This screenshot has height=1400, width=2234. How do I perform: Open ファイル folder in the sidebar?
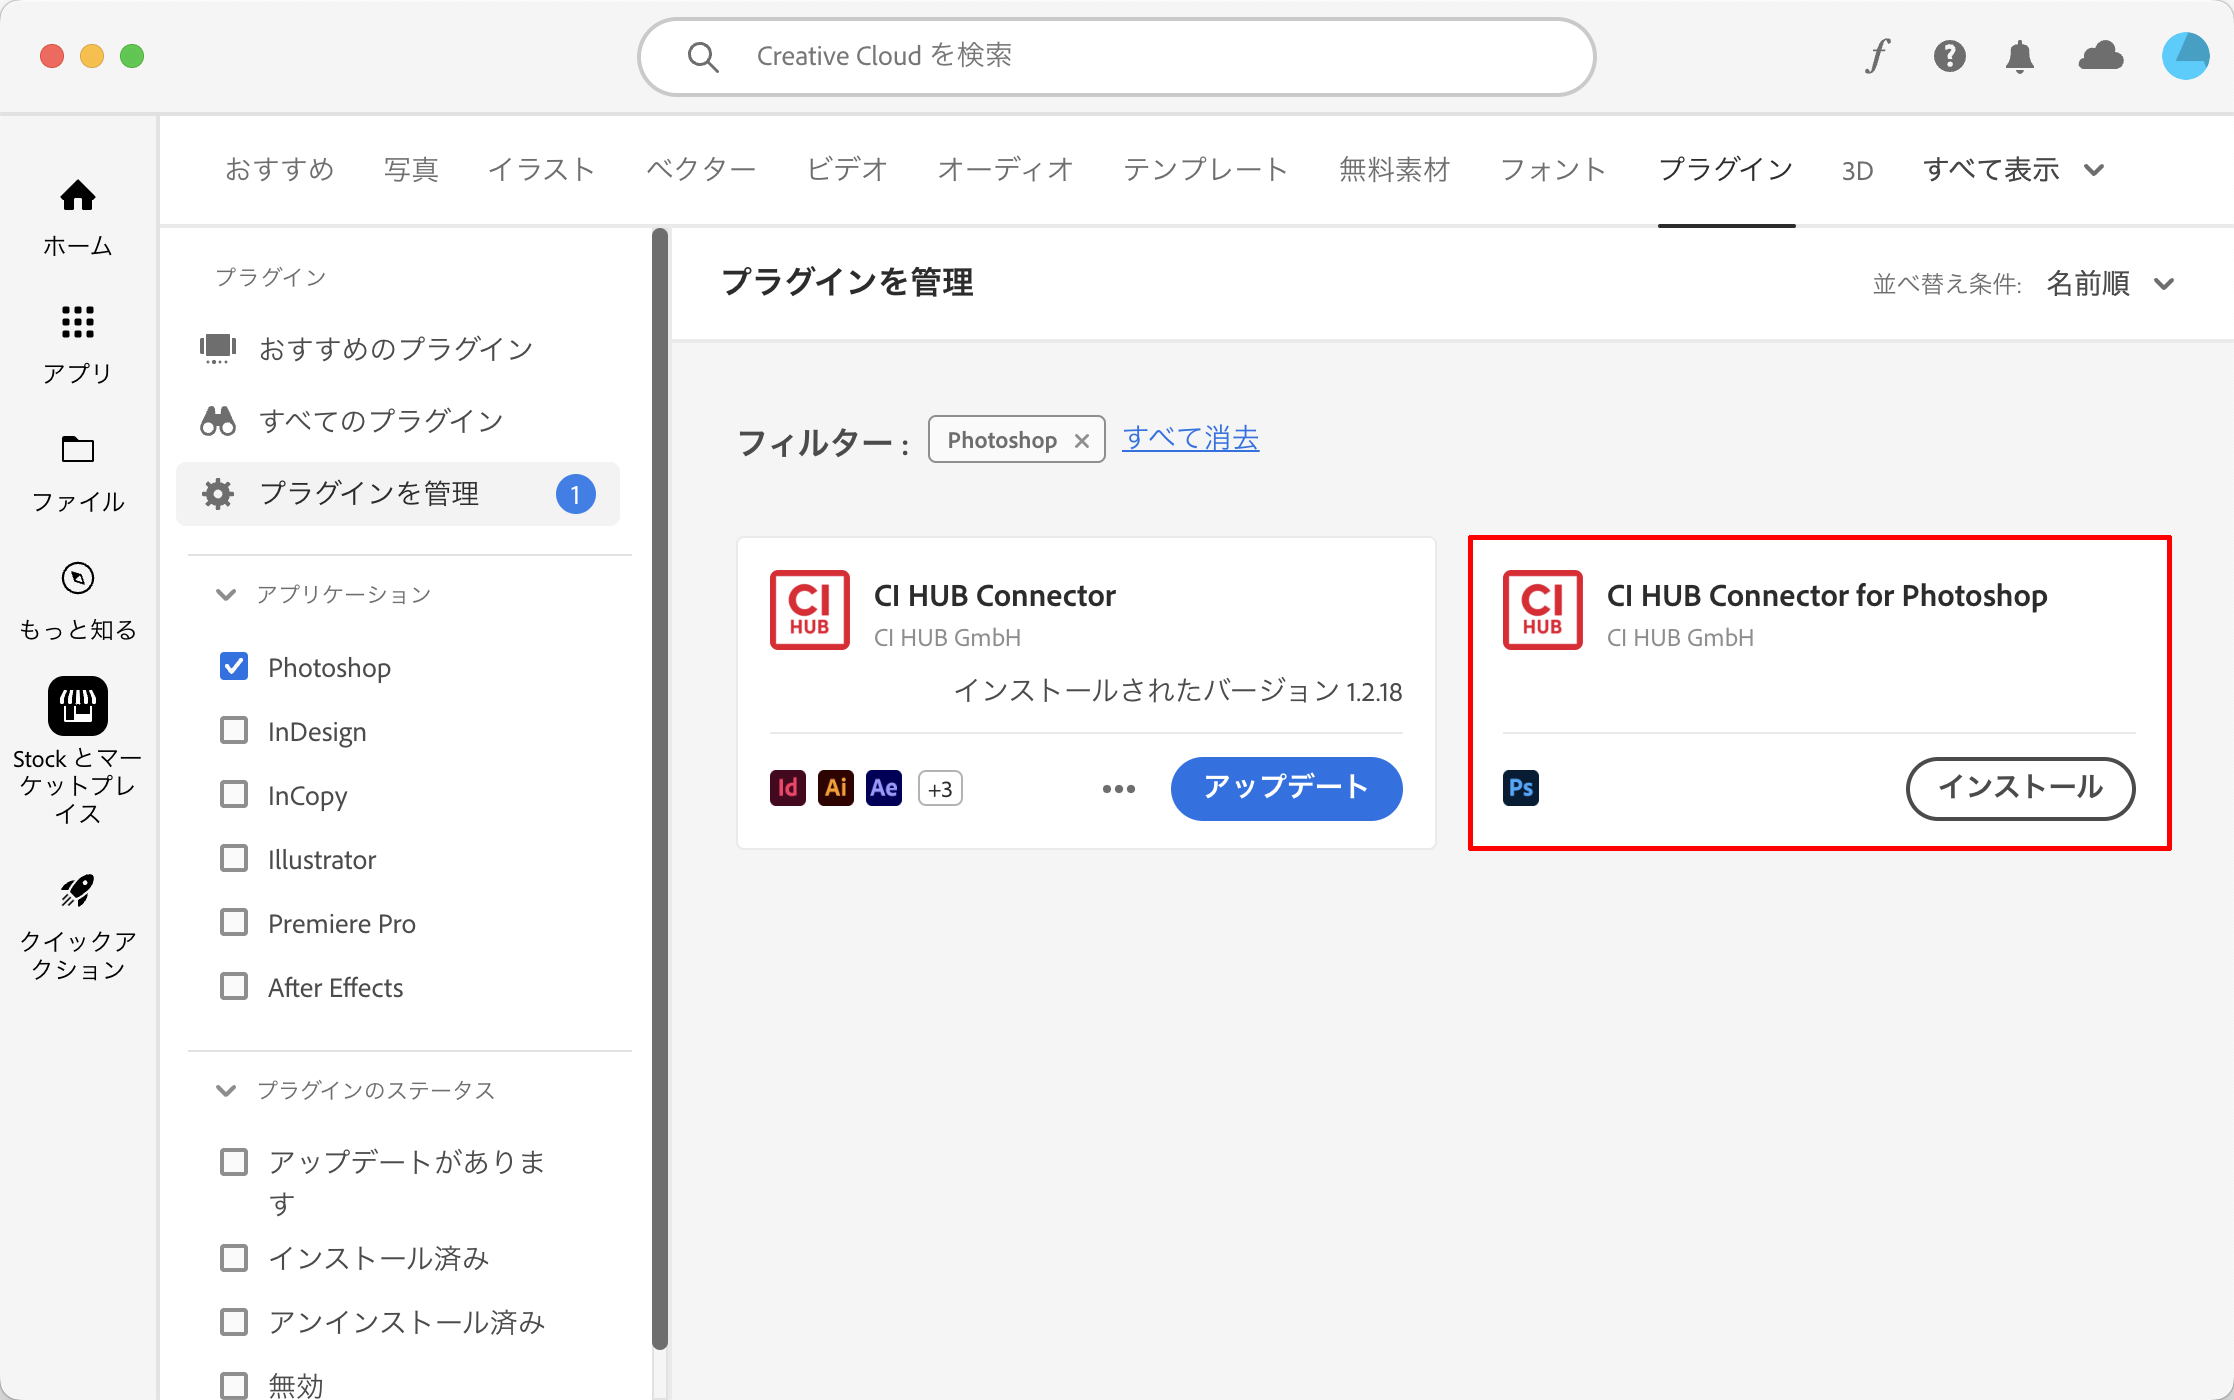click(78, 474)
